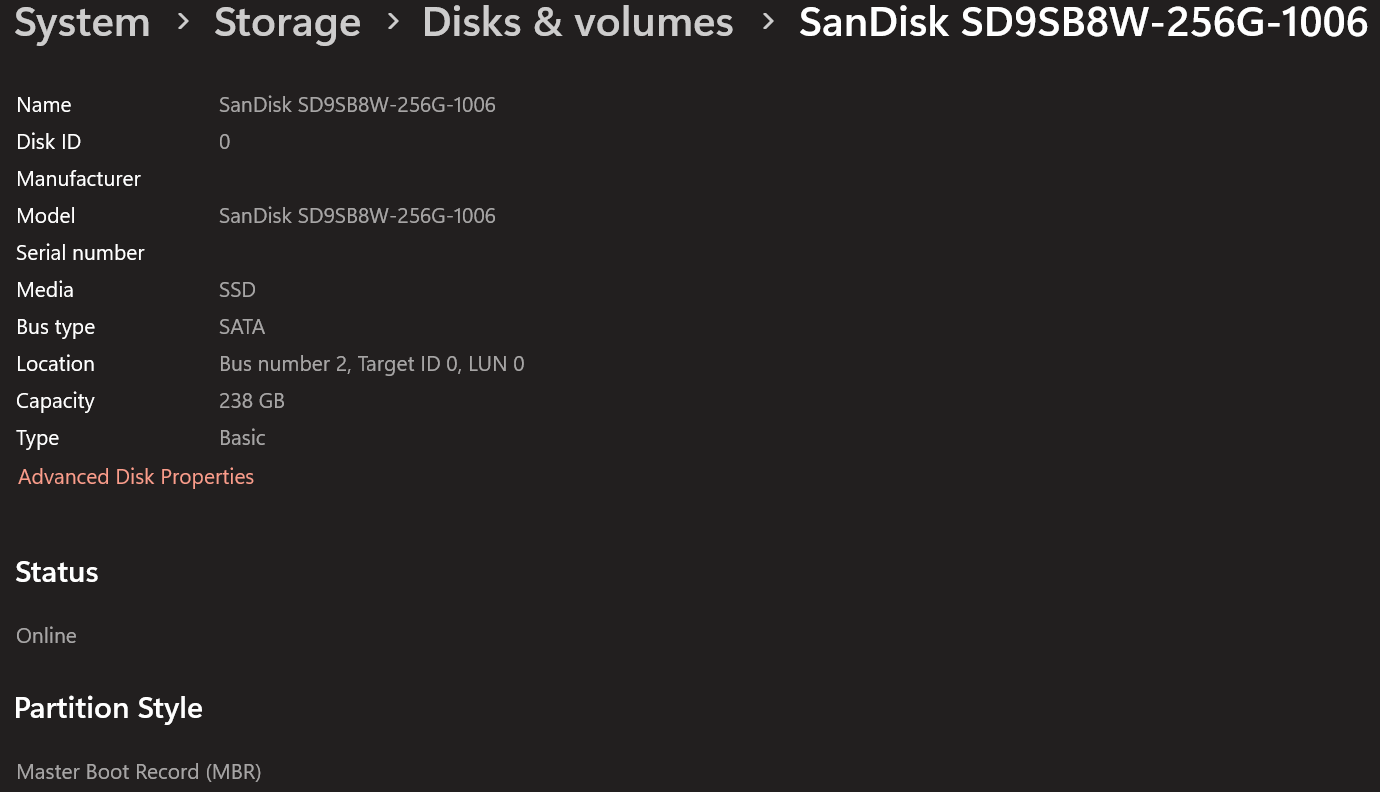Select the Name value SanDisk SD9SB8W-256G-1006

tap(357, 105)
